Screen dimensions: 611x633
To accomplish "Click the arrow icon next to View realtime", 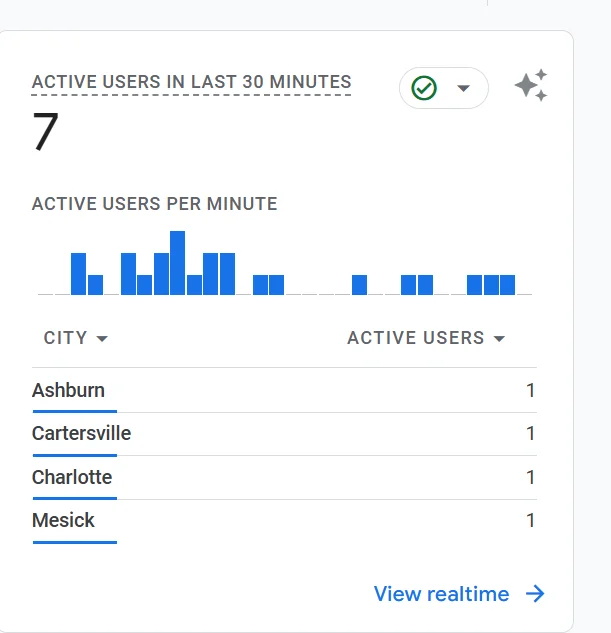I will [536, 594].
